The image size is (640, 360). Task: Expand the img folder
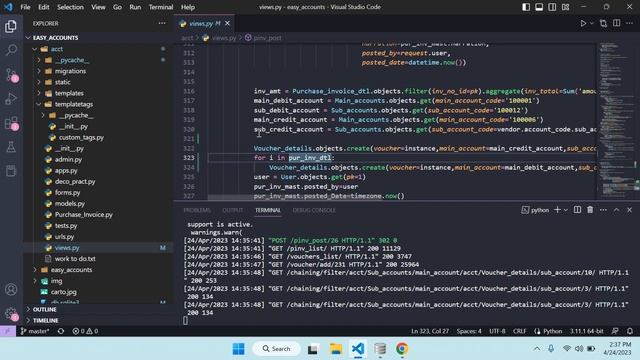[x=98, y=280]
